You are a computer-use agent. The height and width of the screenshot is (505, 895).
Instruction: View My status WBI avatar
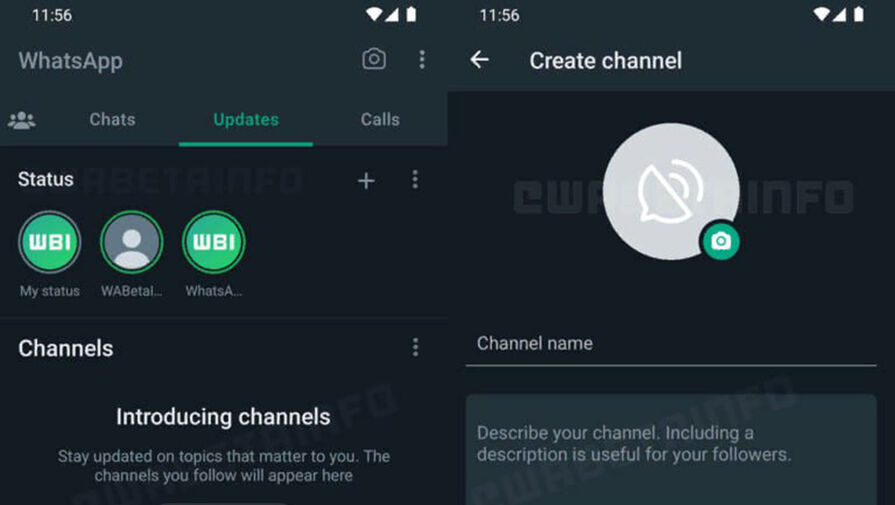(x=50, y=243)
